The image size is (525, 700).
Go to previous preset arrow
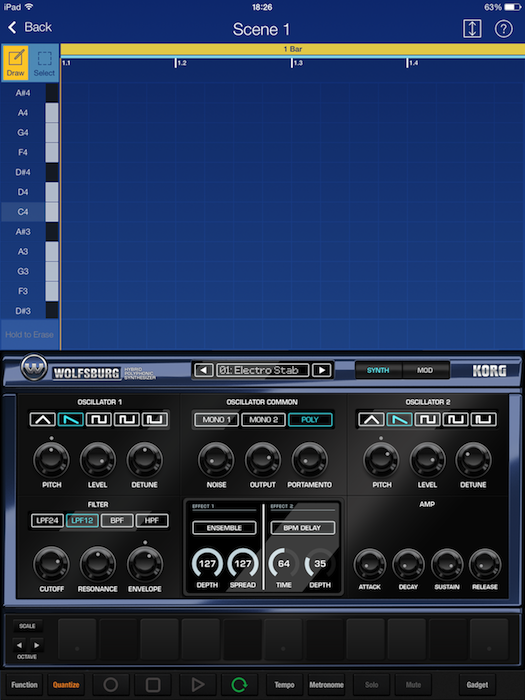pos(204,370)
